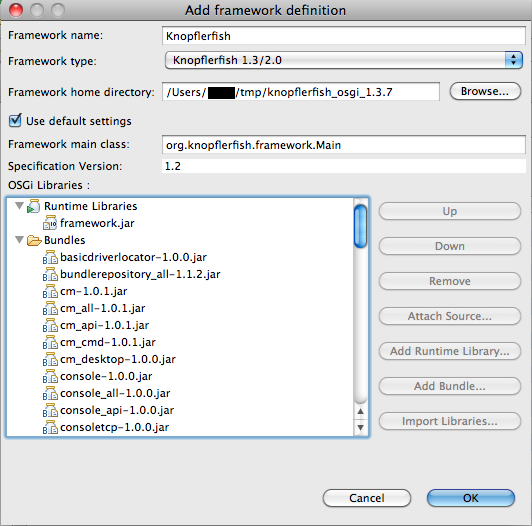Select cm_cmd-1.0.1.jar entry text
The height and width of the screenshot is (526, 532).
(x=108, y=342)
